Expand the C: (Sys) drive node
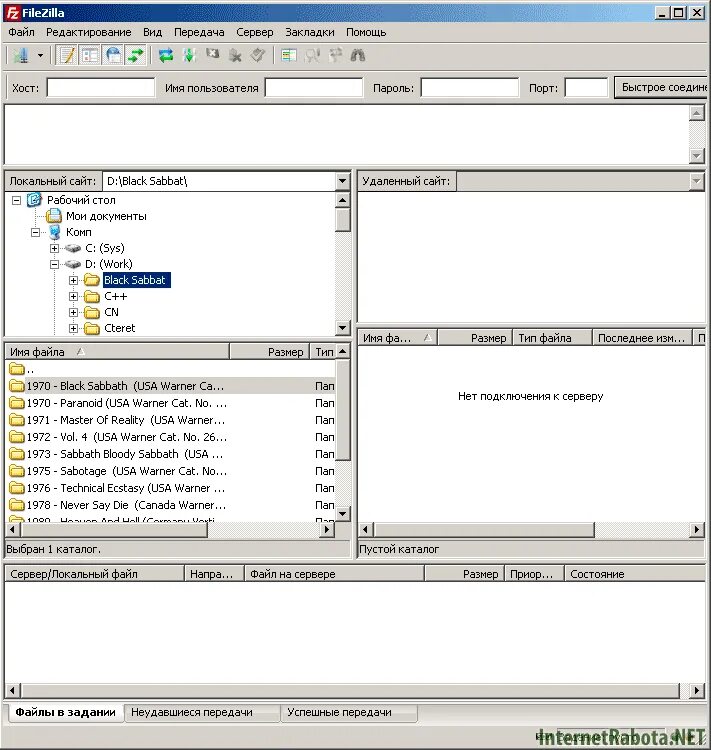 click(x=55, y=248)
